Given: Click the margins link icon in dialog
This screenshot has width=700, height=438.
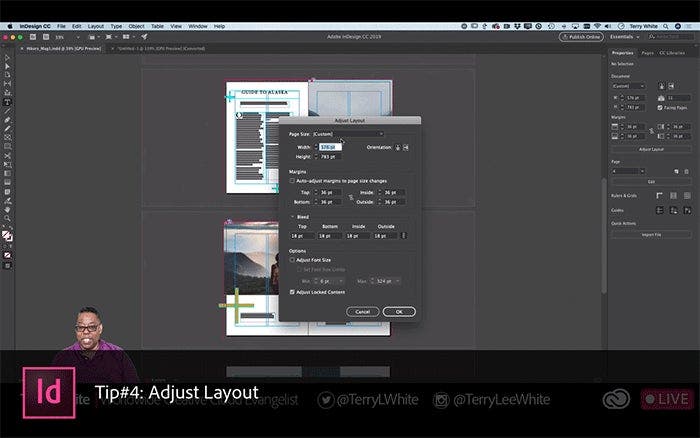Looking at the screenshot, I should point(351,198).
